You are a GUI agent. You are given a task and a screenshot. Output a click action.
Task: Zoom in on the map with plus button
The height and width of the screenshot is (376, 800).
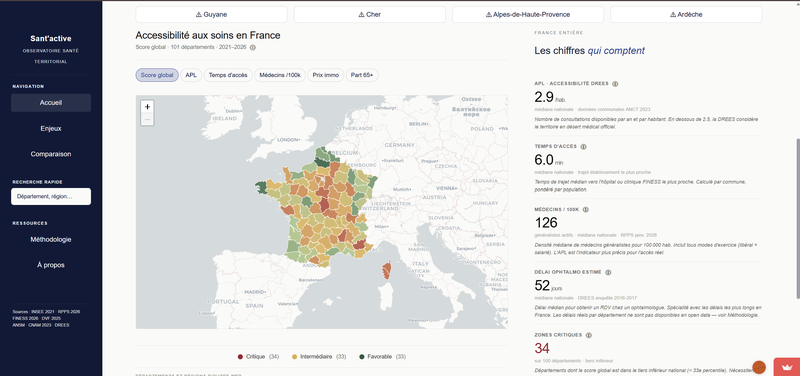[147, 107]
